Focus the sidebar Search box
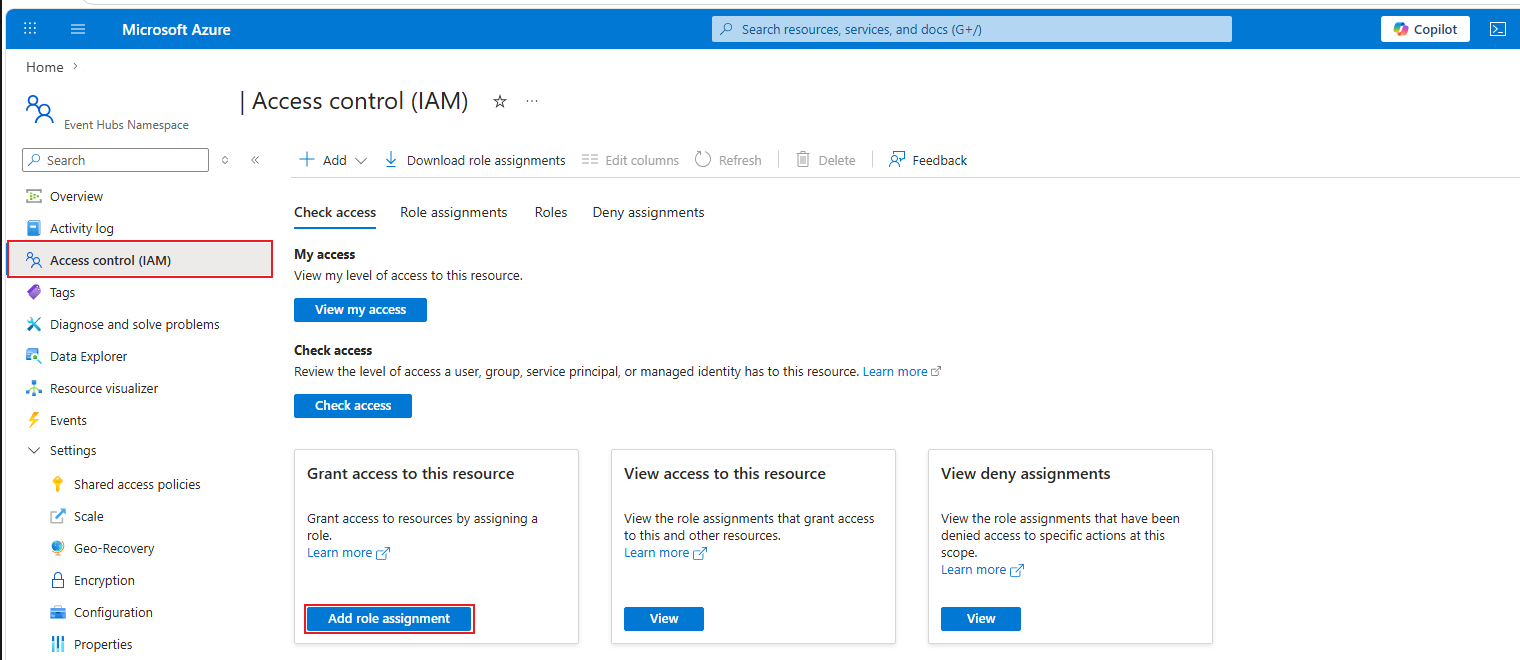Screen dimensions: 1520x660 115,160
